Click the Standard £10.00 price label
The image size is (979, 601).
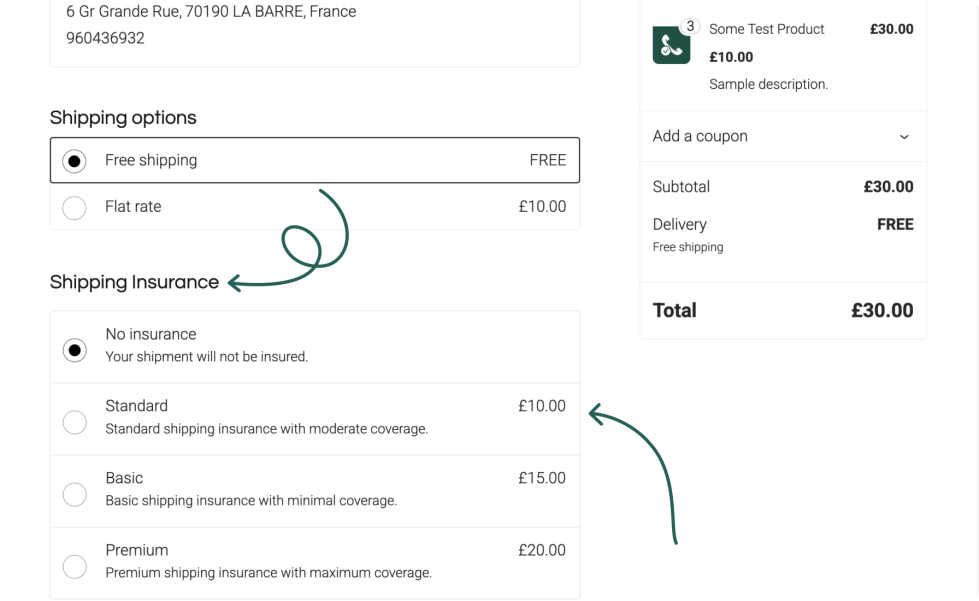point(542,406)
